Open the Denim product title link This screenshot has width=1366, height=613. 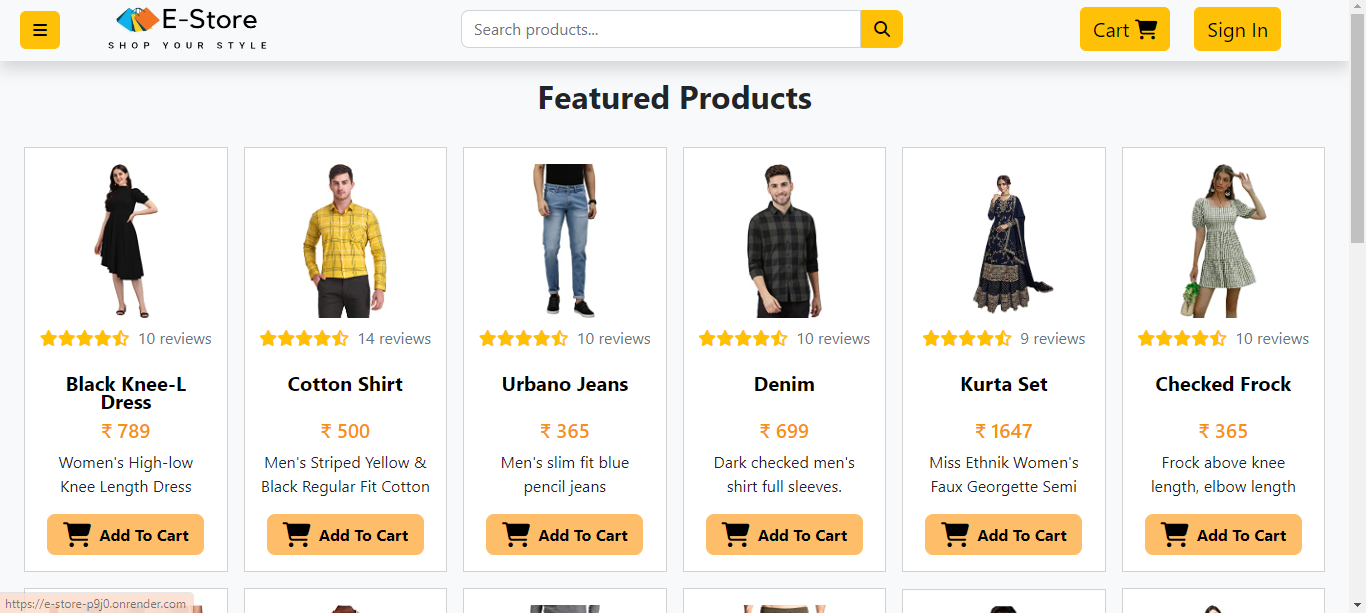point(784,384)
